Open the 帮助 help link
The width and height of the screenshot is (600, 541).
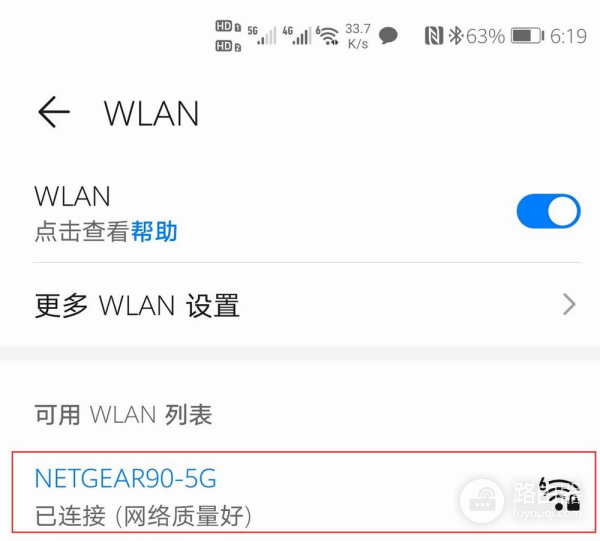click(x=154, y=231)
